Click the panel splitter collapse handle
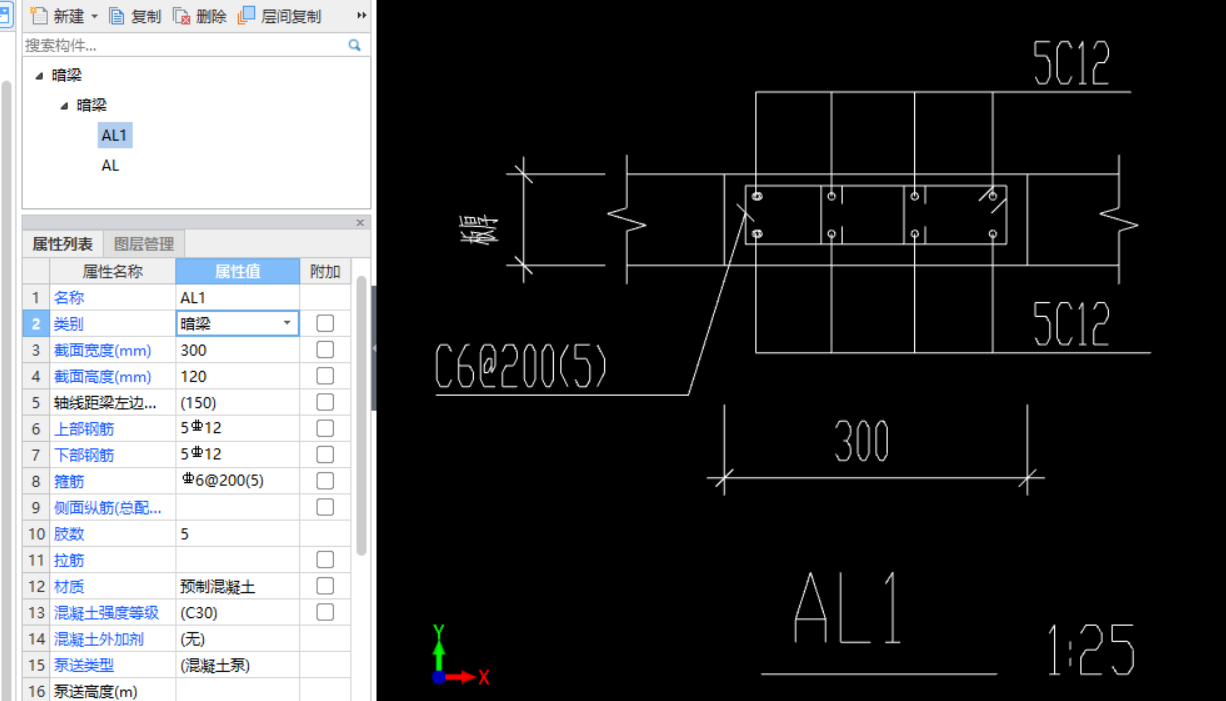The height and width of the screenshot is (701, 1226). coord(373,348)
